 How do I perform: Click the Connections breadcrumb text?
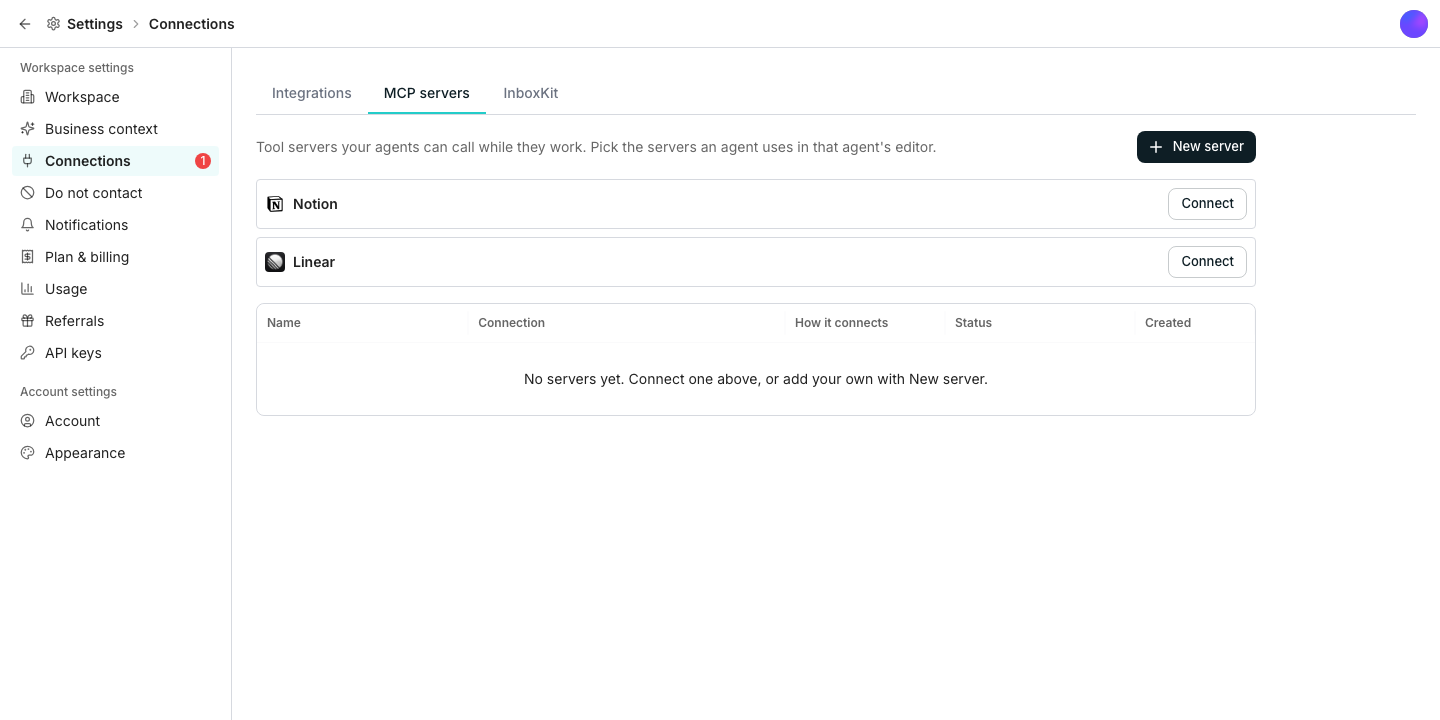[192, 24]
